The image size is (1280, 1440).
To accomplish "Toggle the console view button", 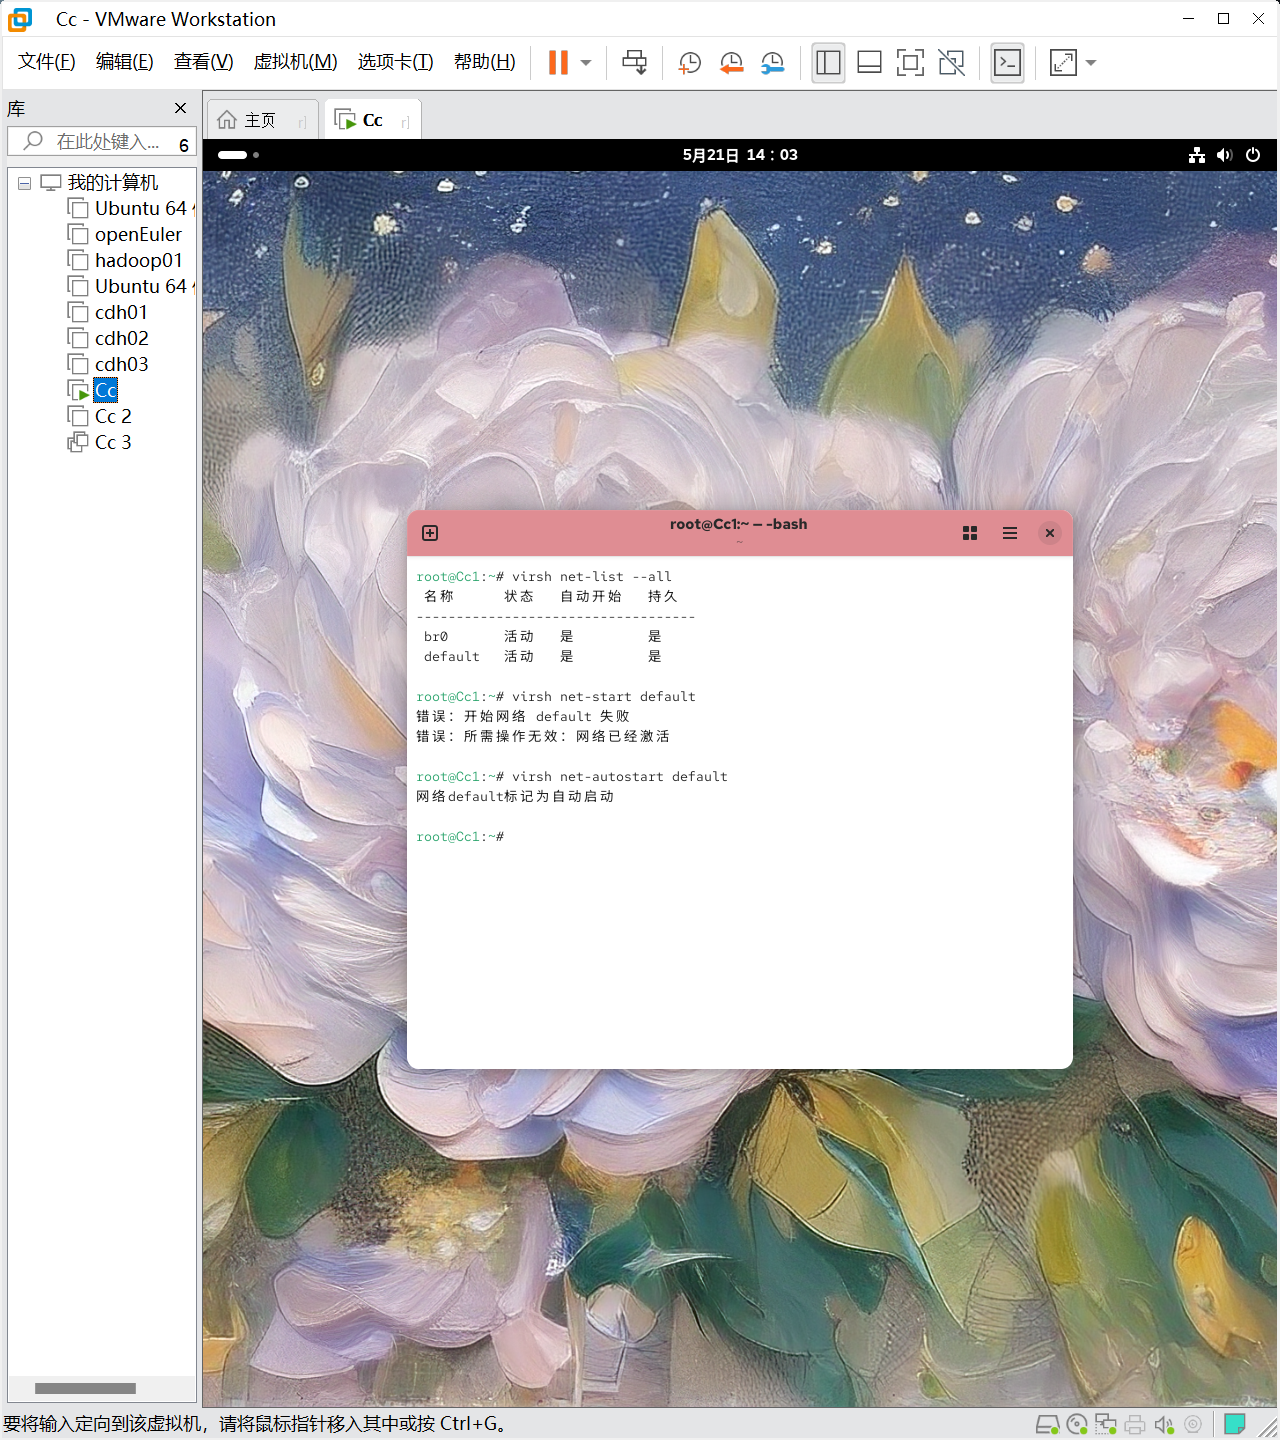I will (1007, 63).
